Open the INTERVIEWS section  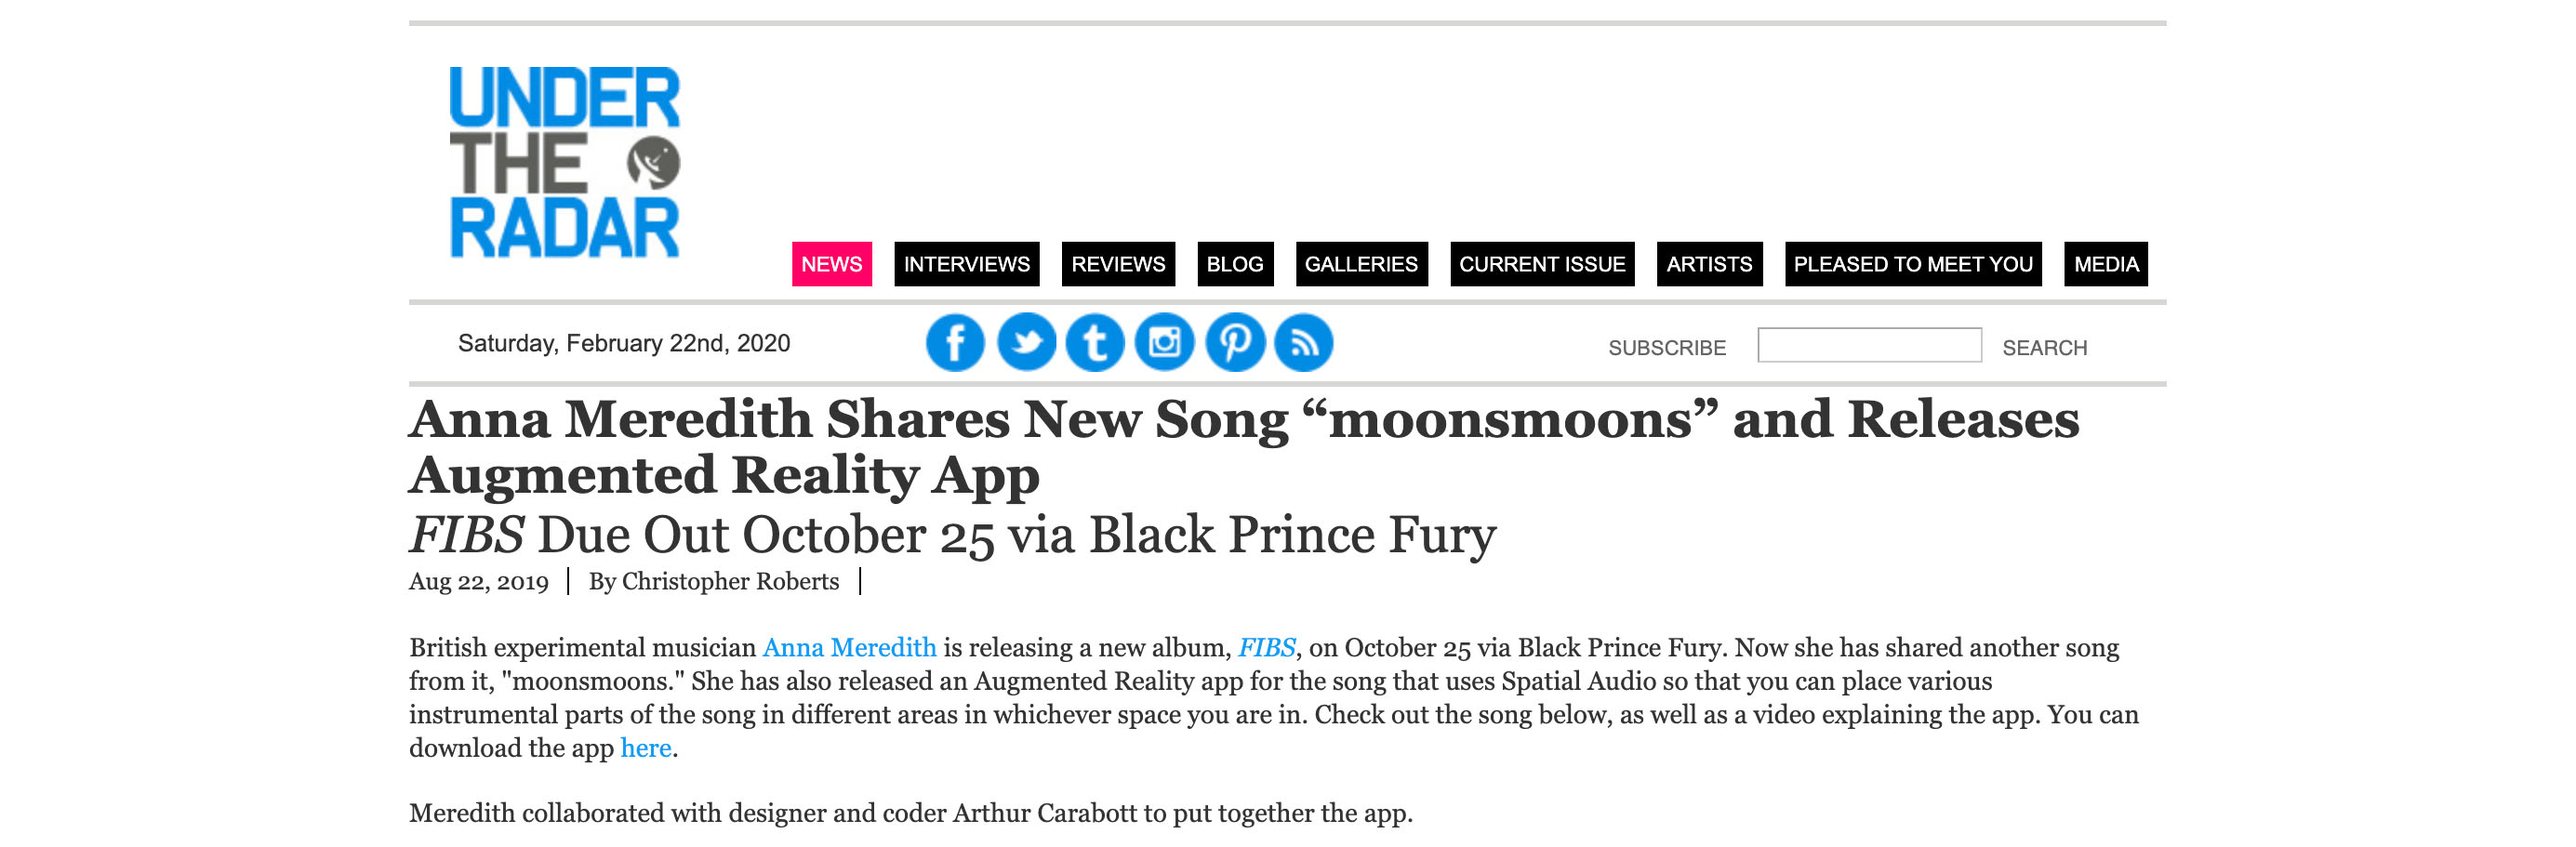click(x=967, y=264)
